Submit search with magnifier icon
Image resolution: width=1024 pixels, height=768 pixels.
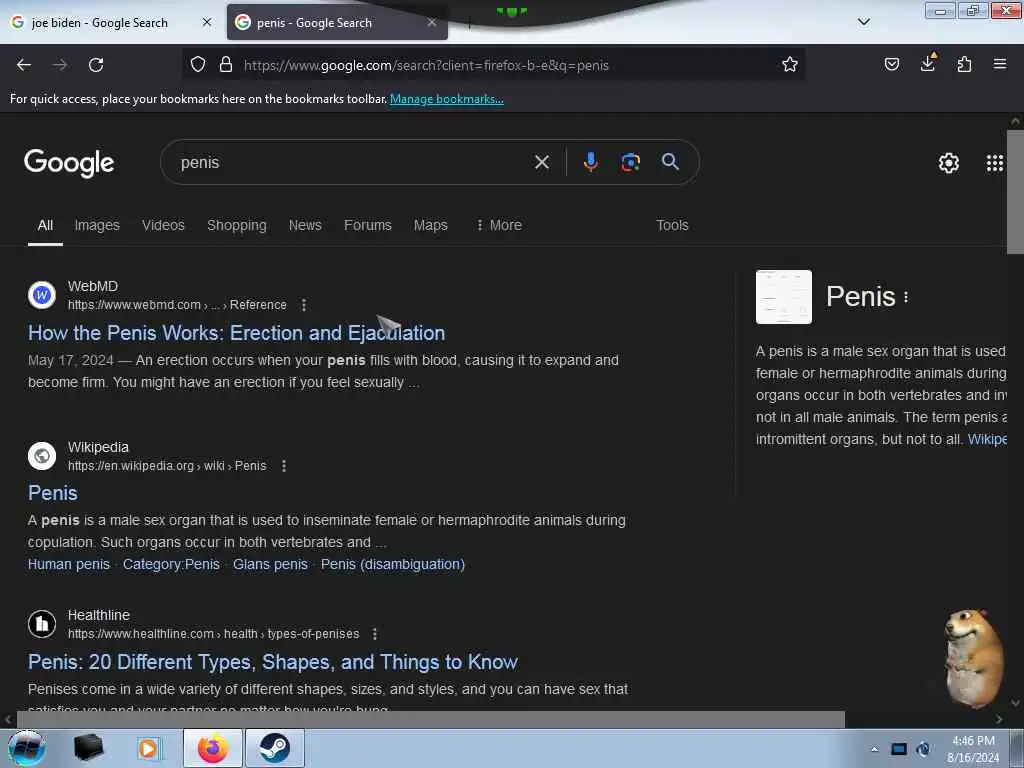(670, 162)
